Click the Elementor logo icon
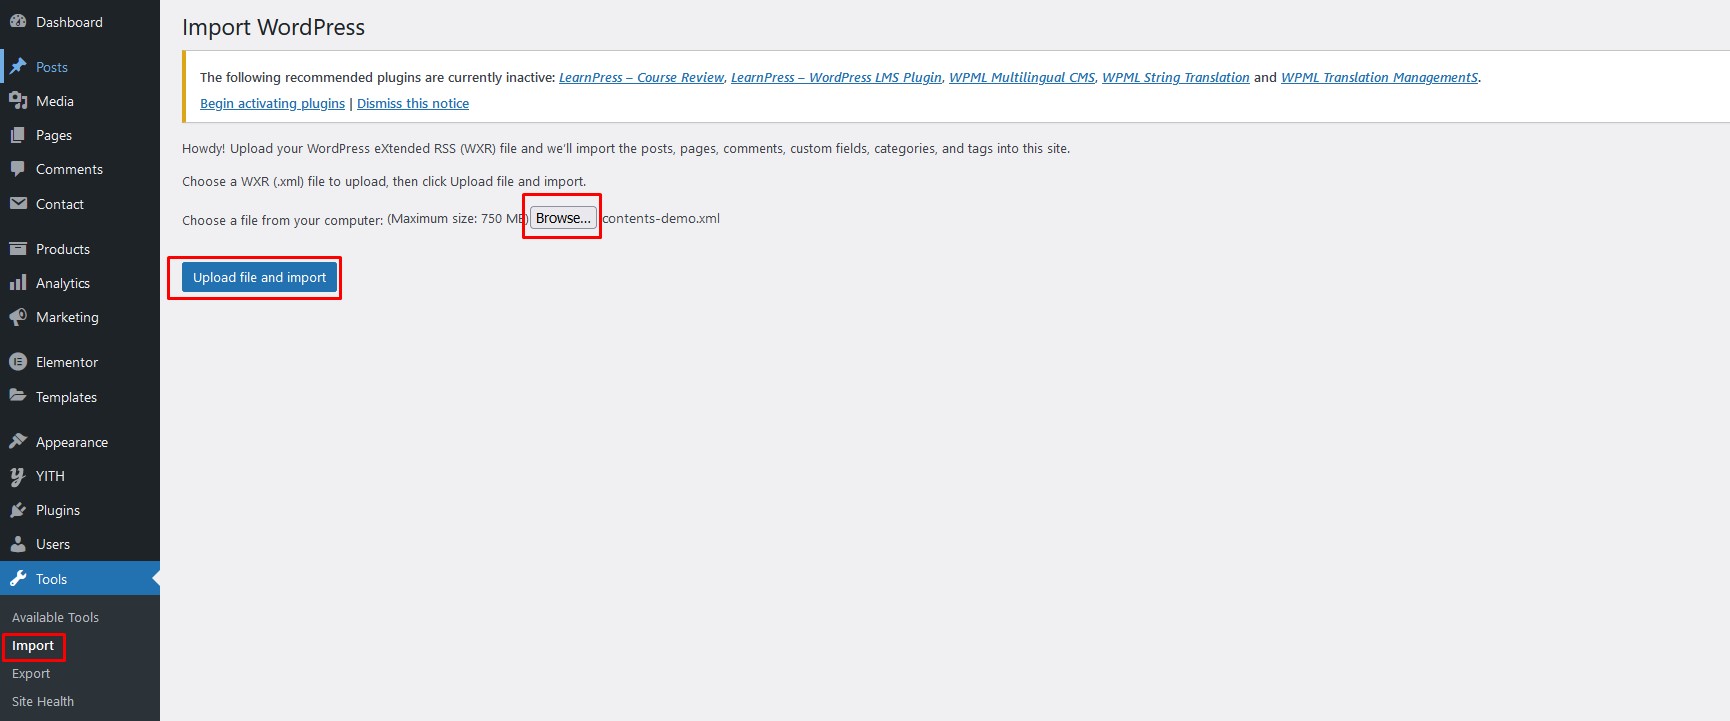The height and width of the screenshot is (721, 1730). (x=18, y=362)
